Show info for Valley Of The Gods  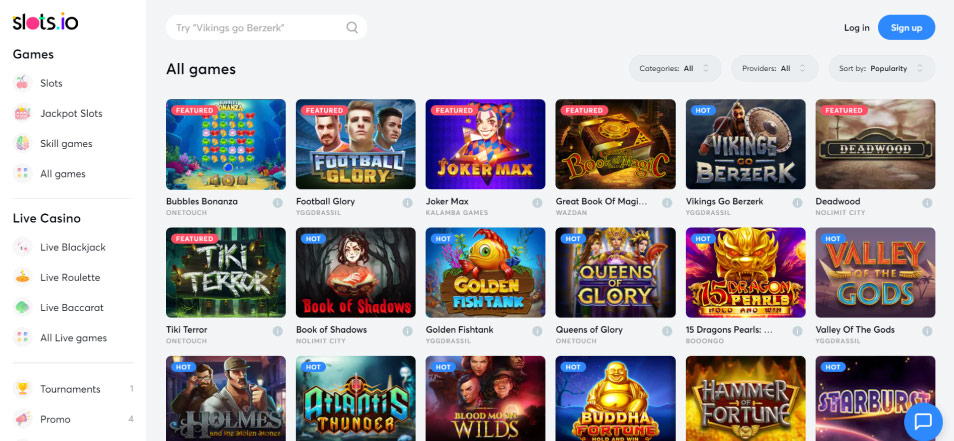click(927, 331)
